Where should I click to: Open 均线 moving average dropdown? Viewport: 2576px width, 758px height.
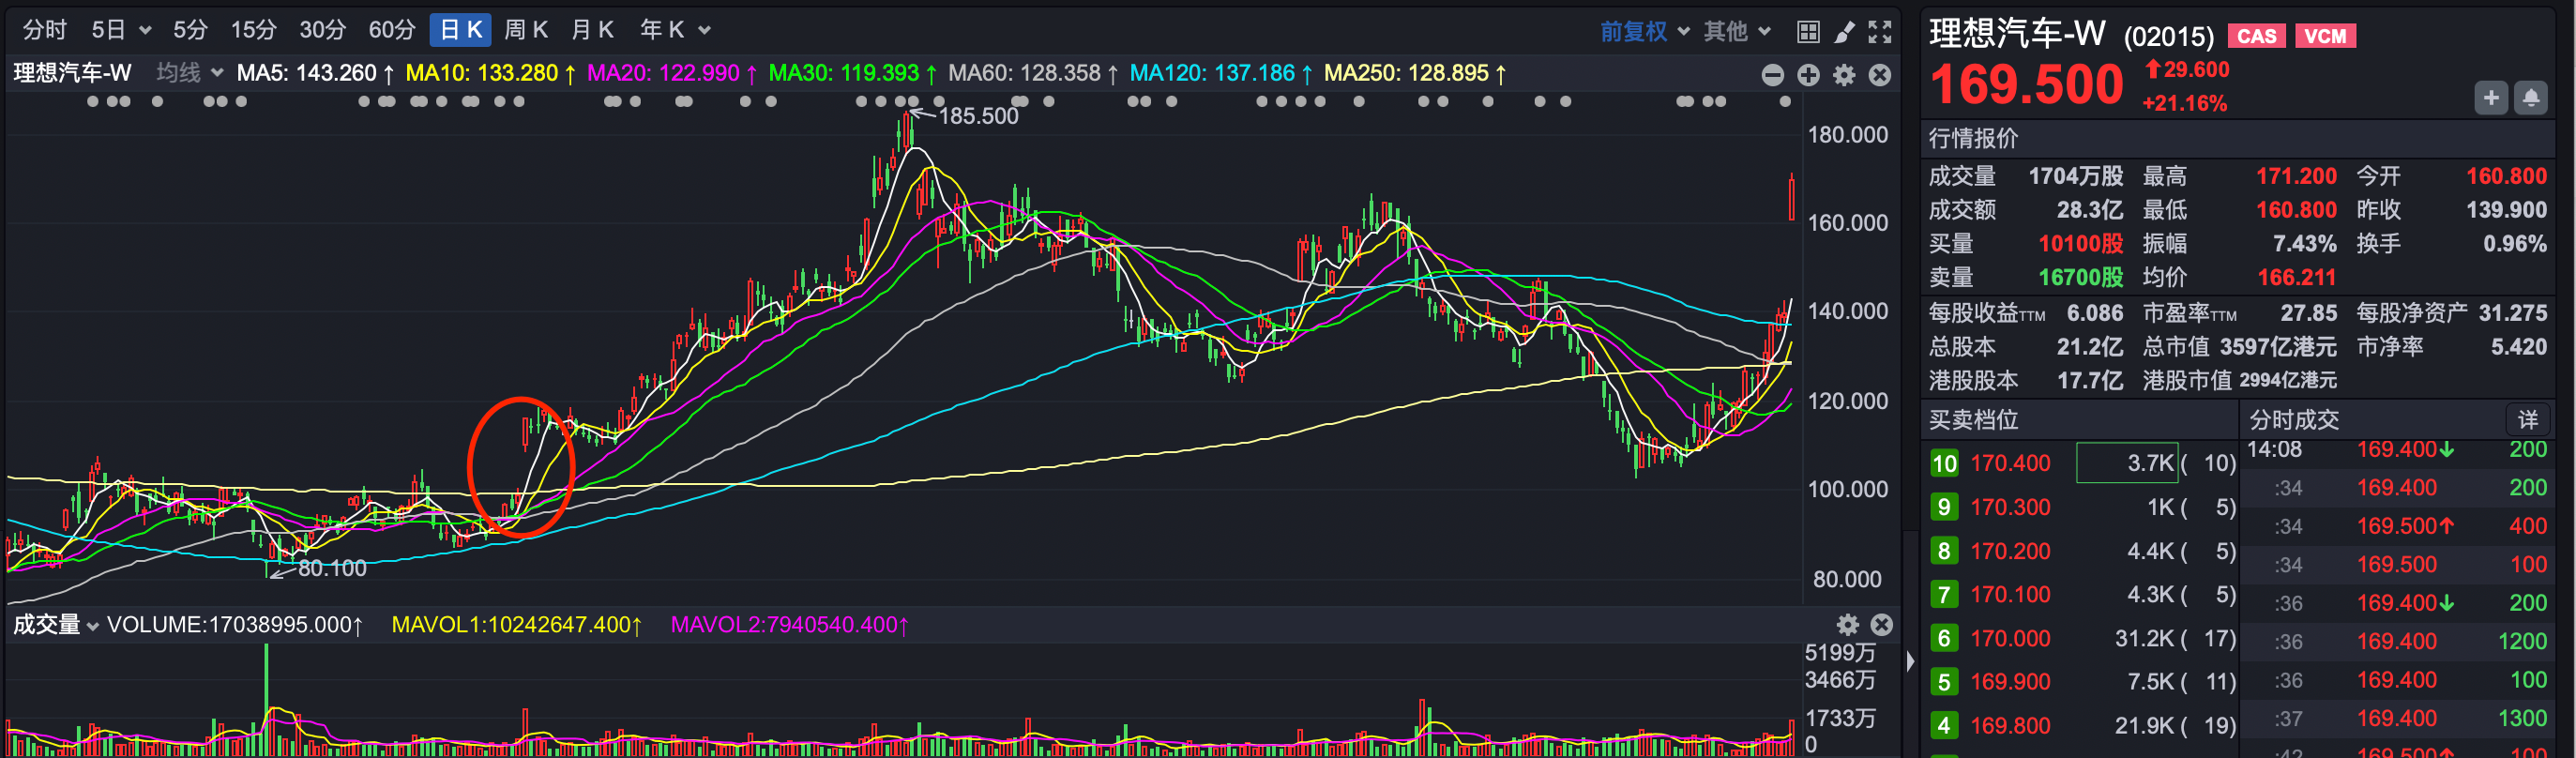(189, 73)
